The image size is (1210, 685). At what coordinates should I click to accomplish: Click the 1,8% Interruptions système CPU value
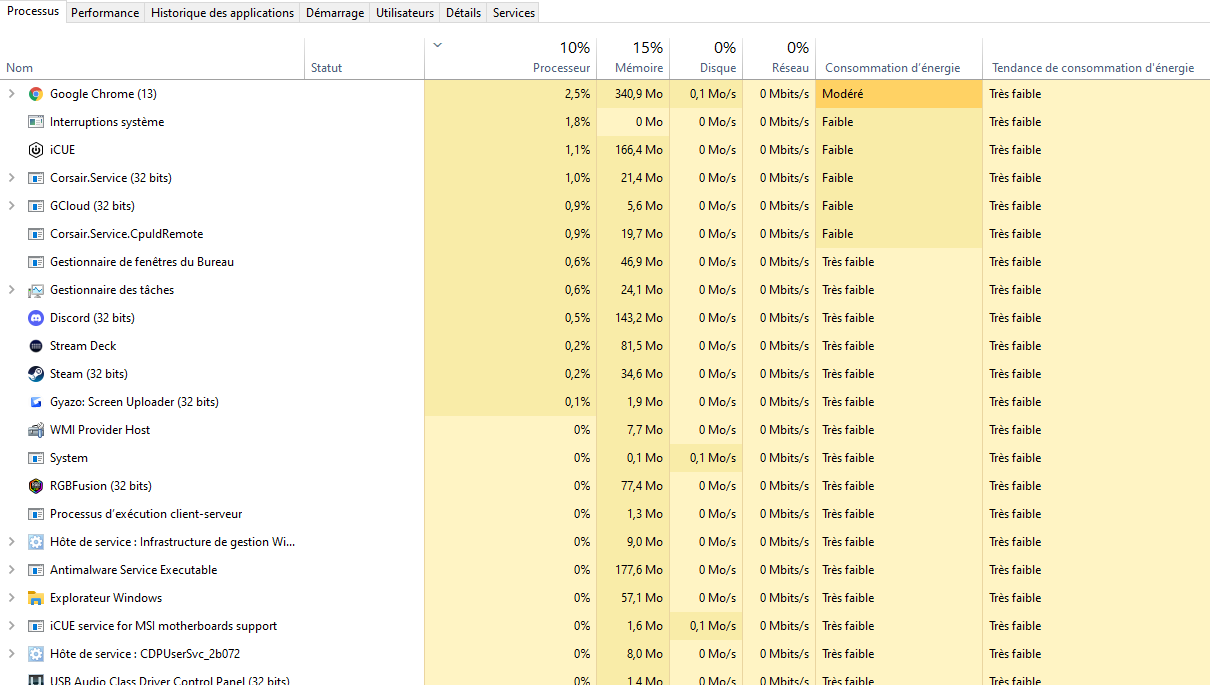tap(577, 122)
